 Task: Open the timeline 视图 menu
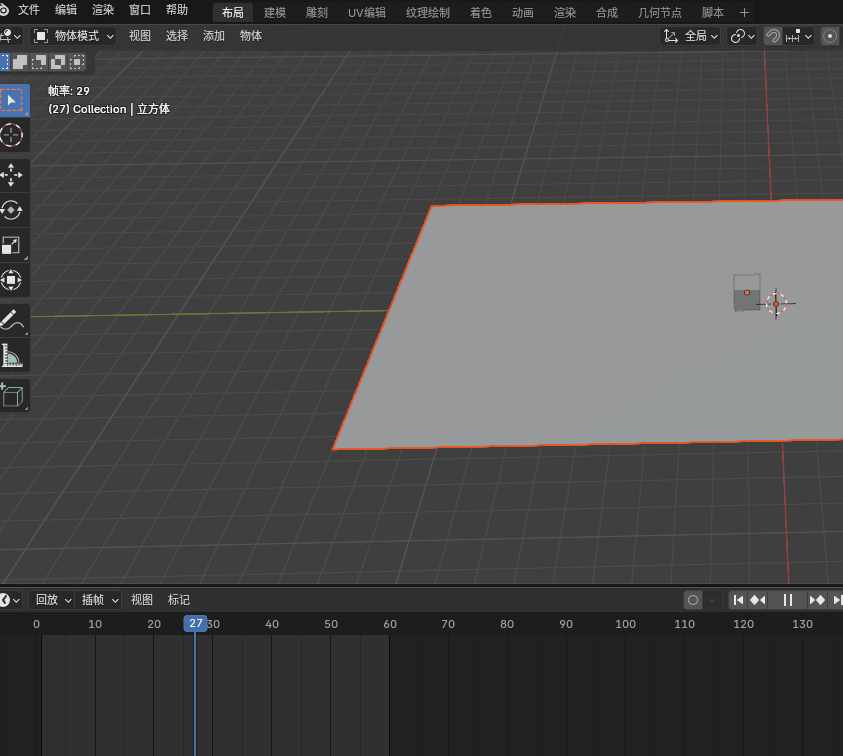coord(142,600)
